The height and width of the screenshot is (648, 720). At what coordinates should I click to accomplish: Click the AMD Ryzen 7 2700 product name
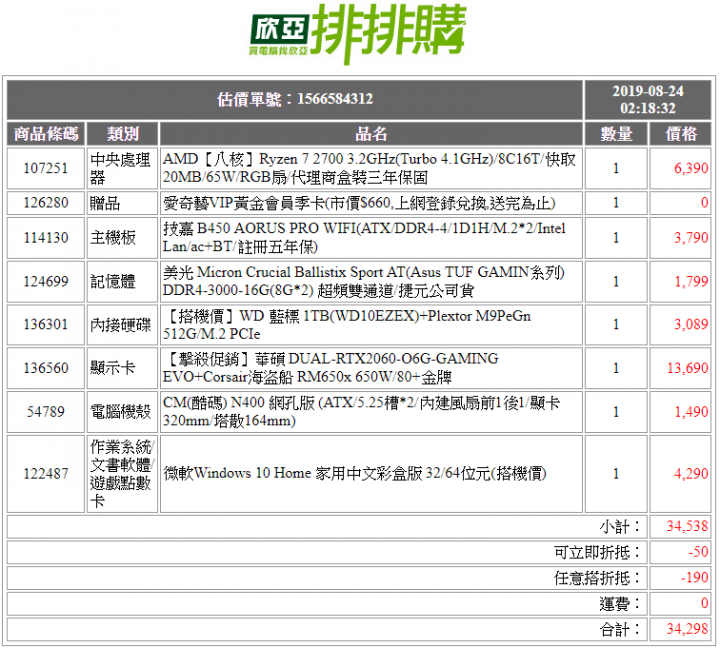pos(369,168)
